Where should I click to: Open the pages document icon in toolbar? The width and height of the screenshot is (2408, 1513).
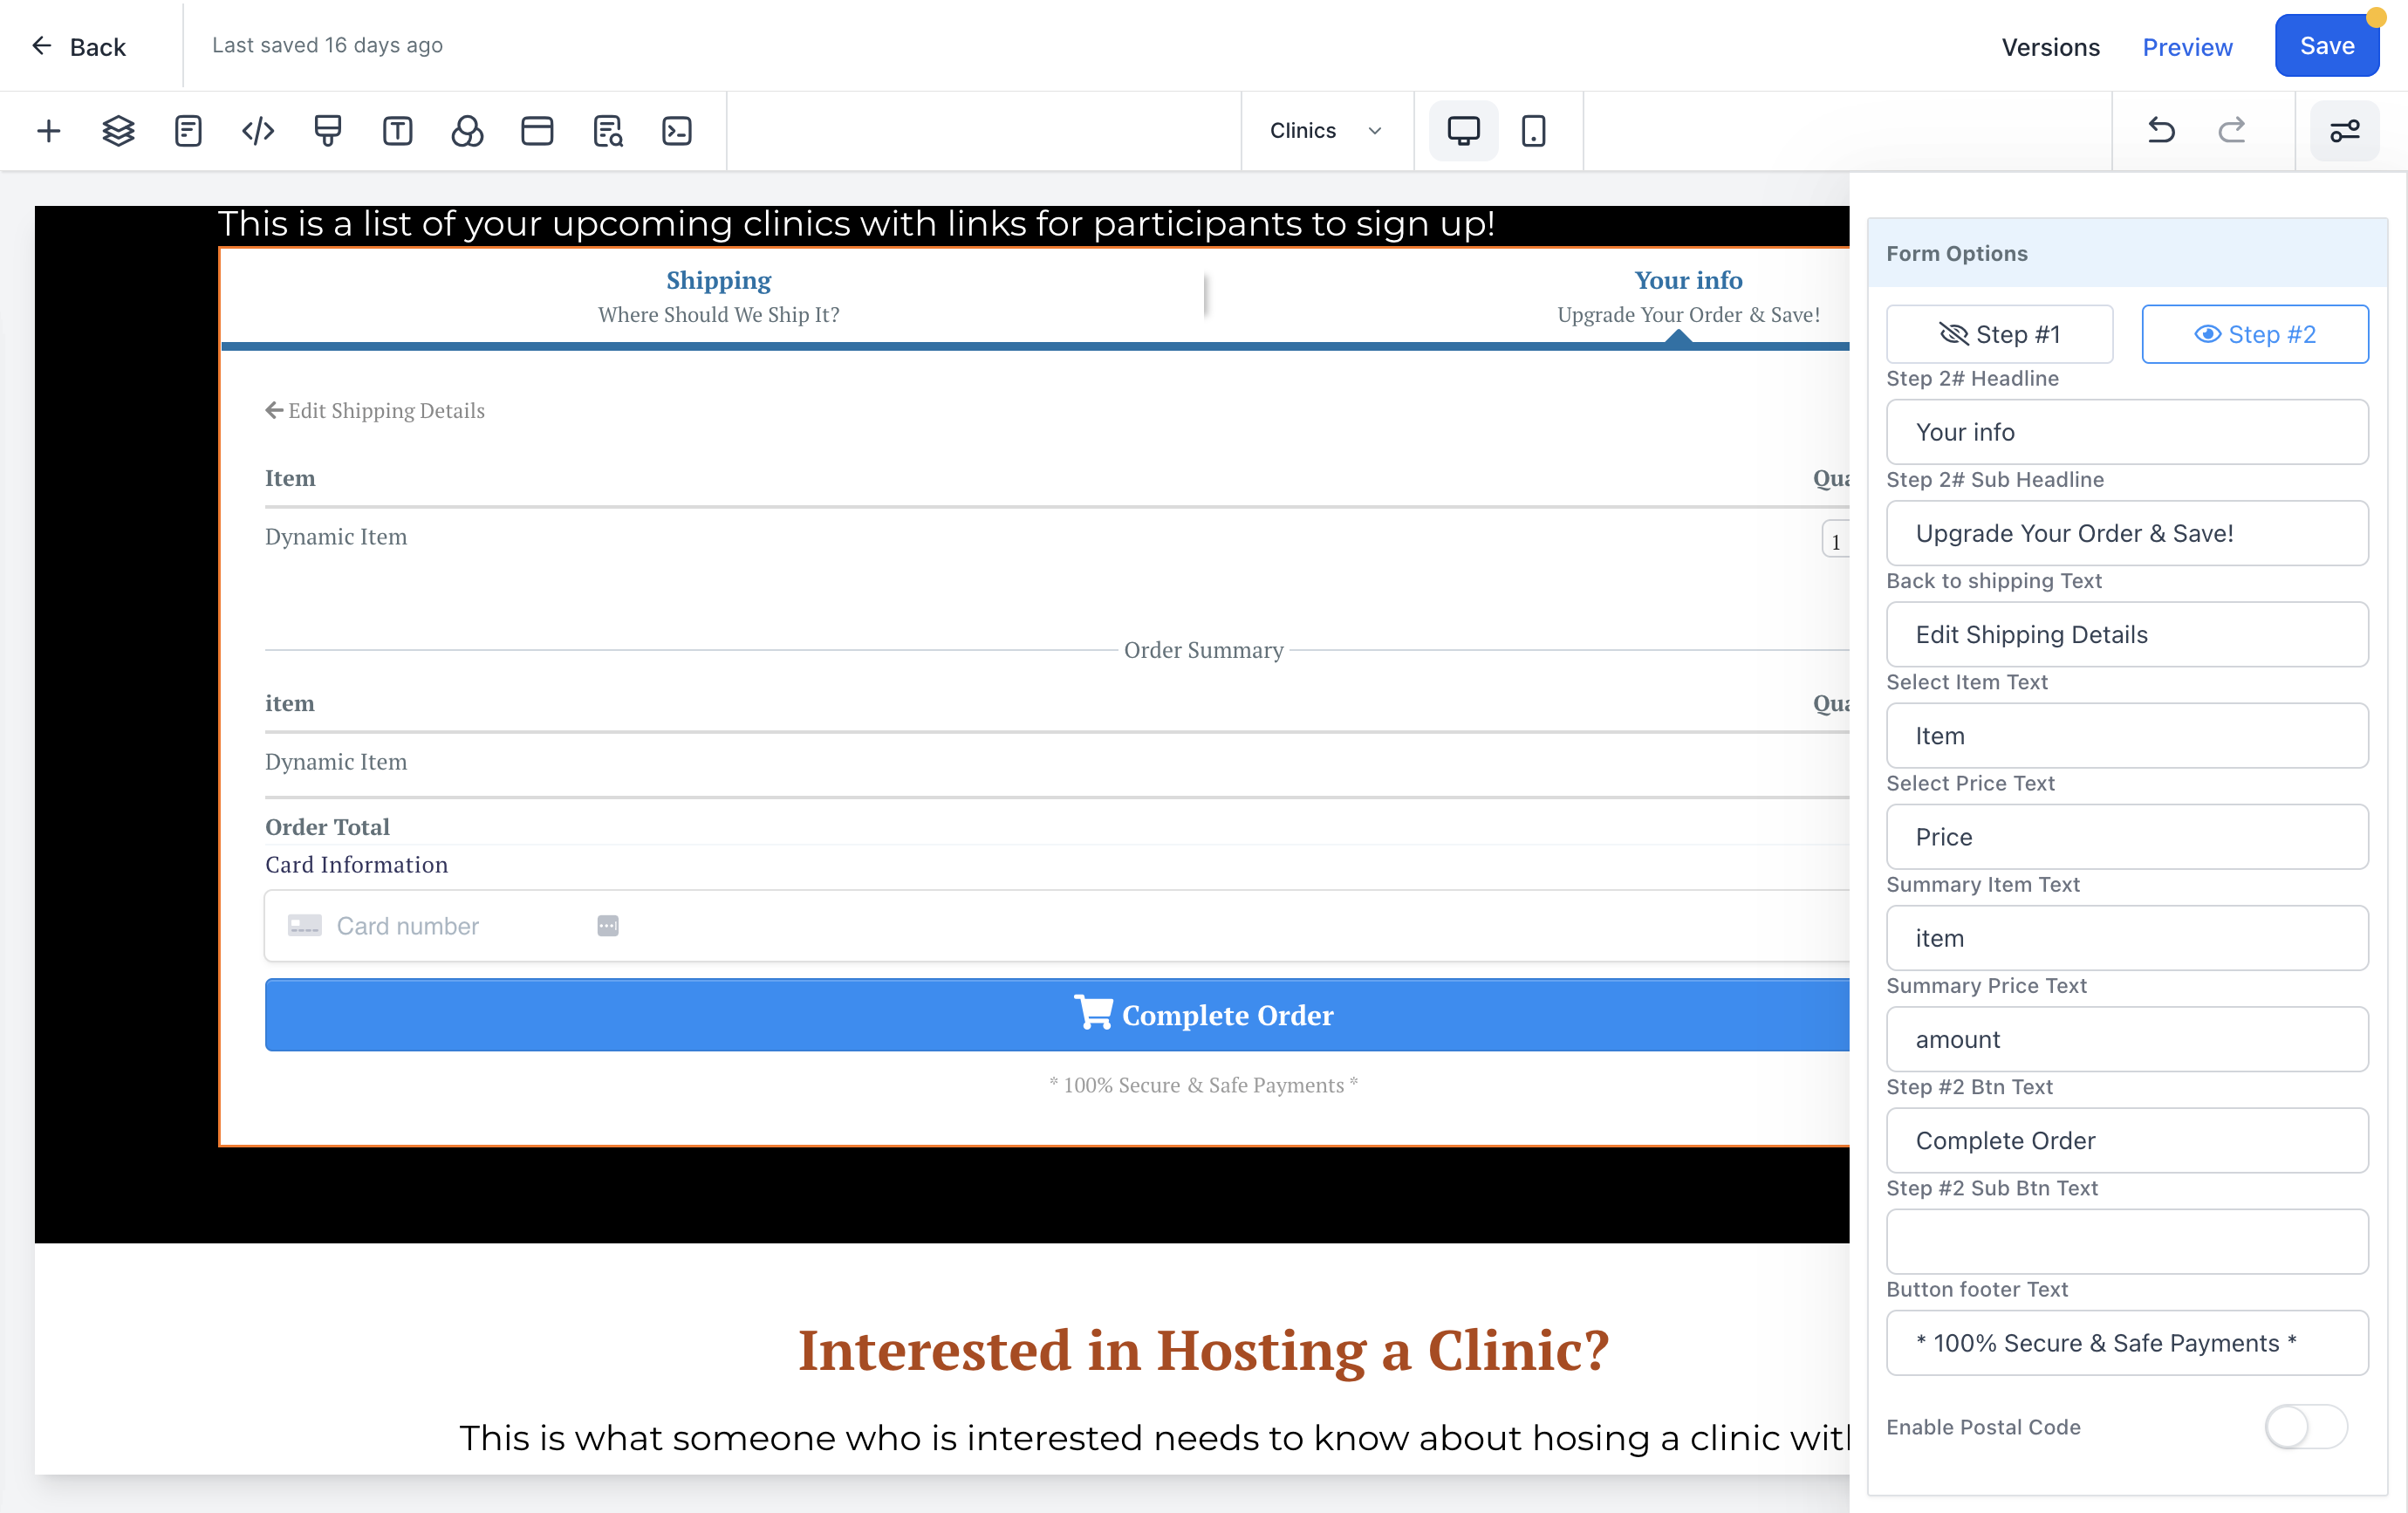point(188,131)
